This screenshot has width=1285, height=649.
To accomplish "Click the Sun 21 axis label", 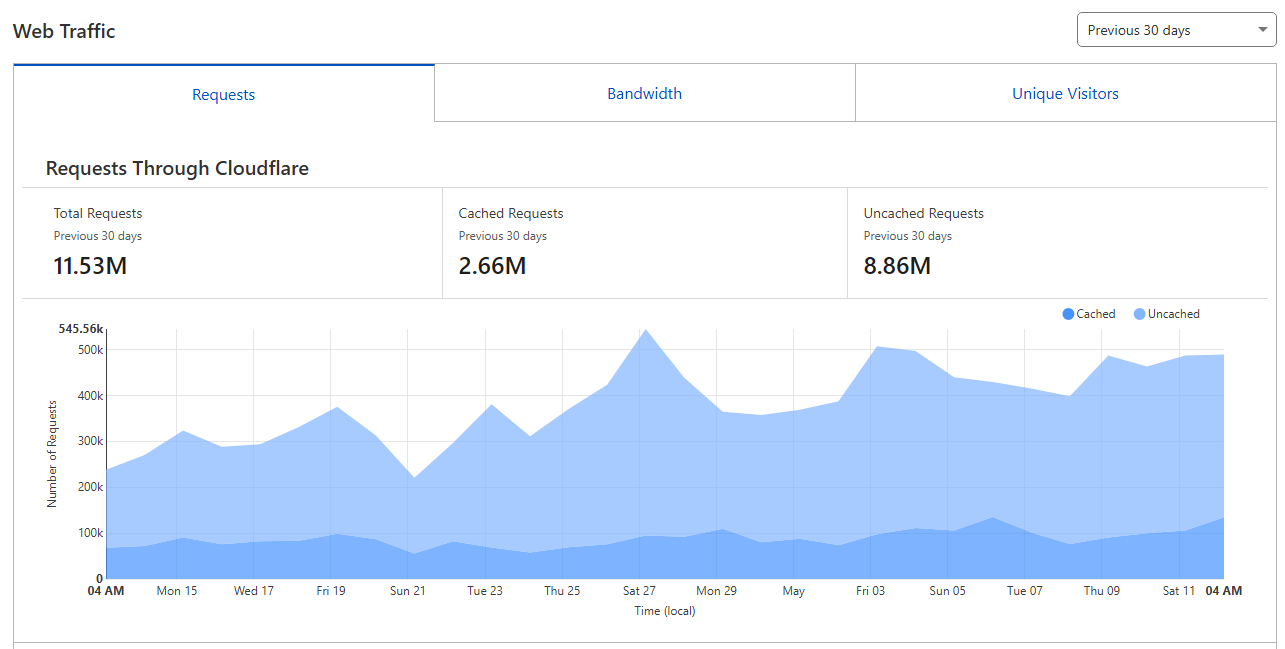I will [408, 591].
